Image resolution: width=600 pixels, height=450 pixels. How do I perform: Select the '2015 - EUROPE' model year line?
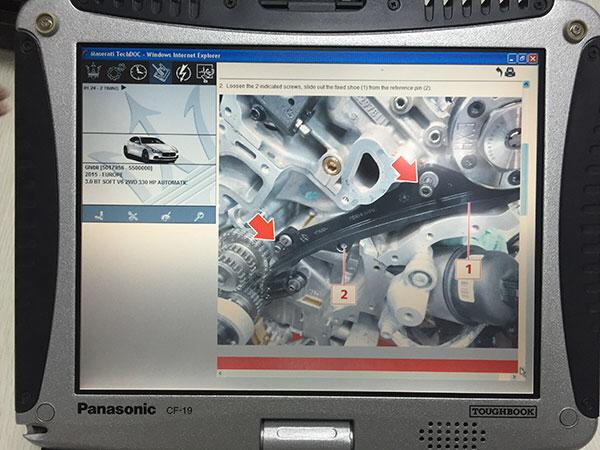point(104,175)
